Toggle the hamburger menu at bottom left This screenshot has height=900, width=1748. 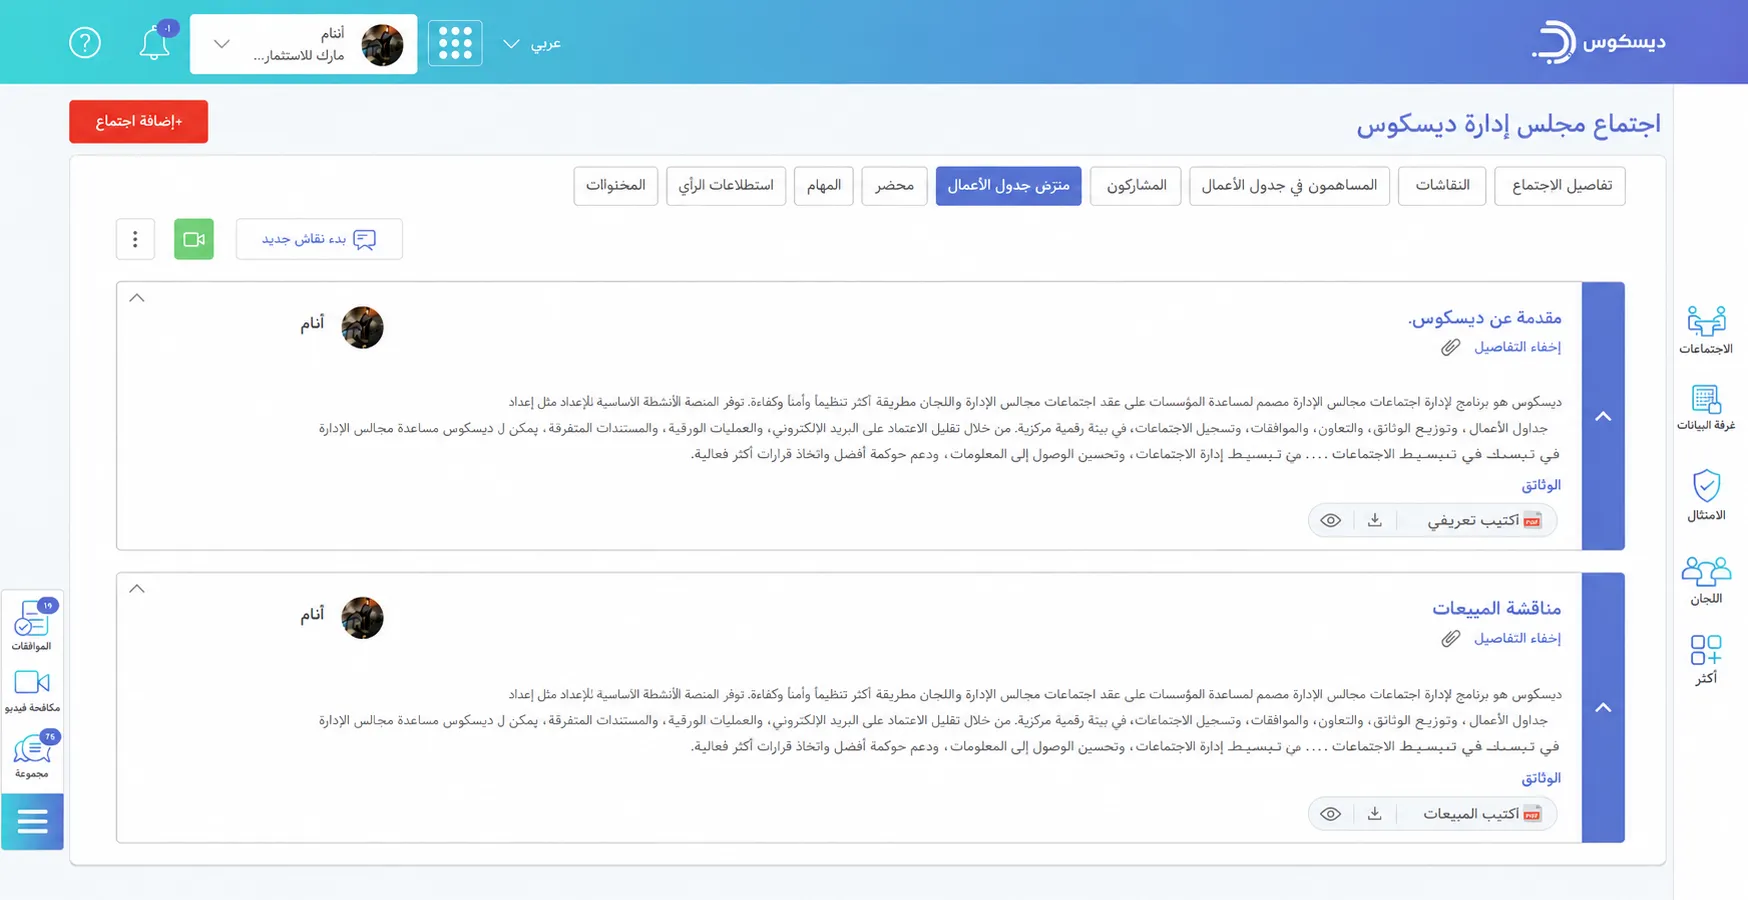point(32,822)
